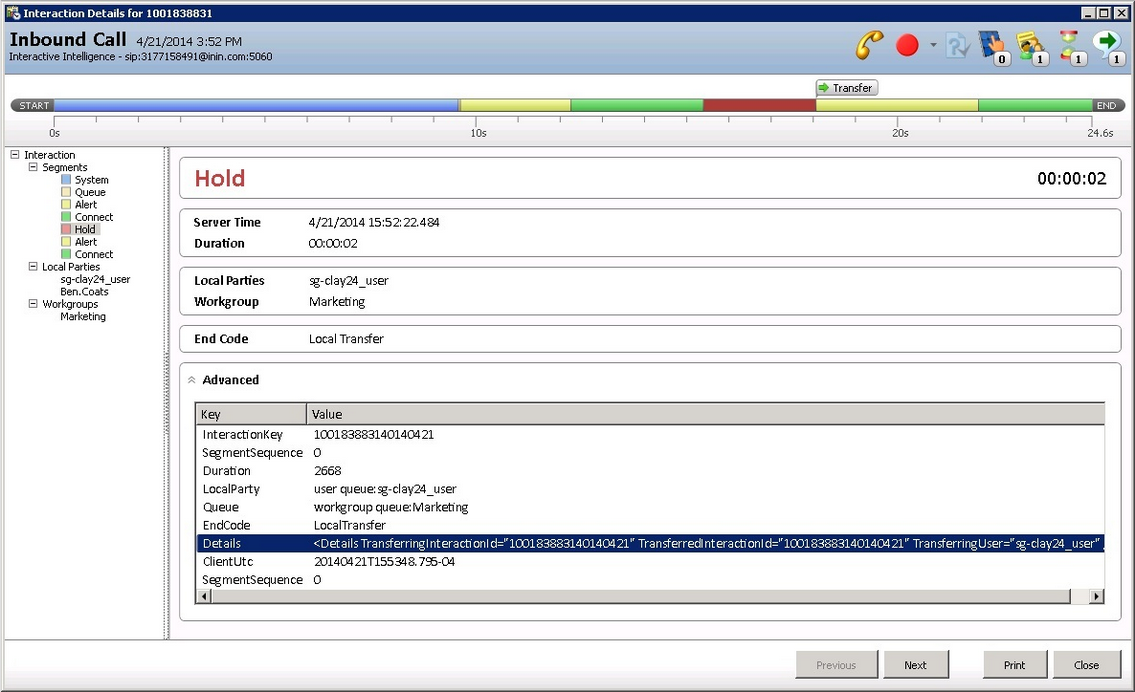
Task: Click the red record circle icon
Action: [907, 45]
